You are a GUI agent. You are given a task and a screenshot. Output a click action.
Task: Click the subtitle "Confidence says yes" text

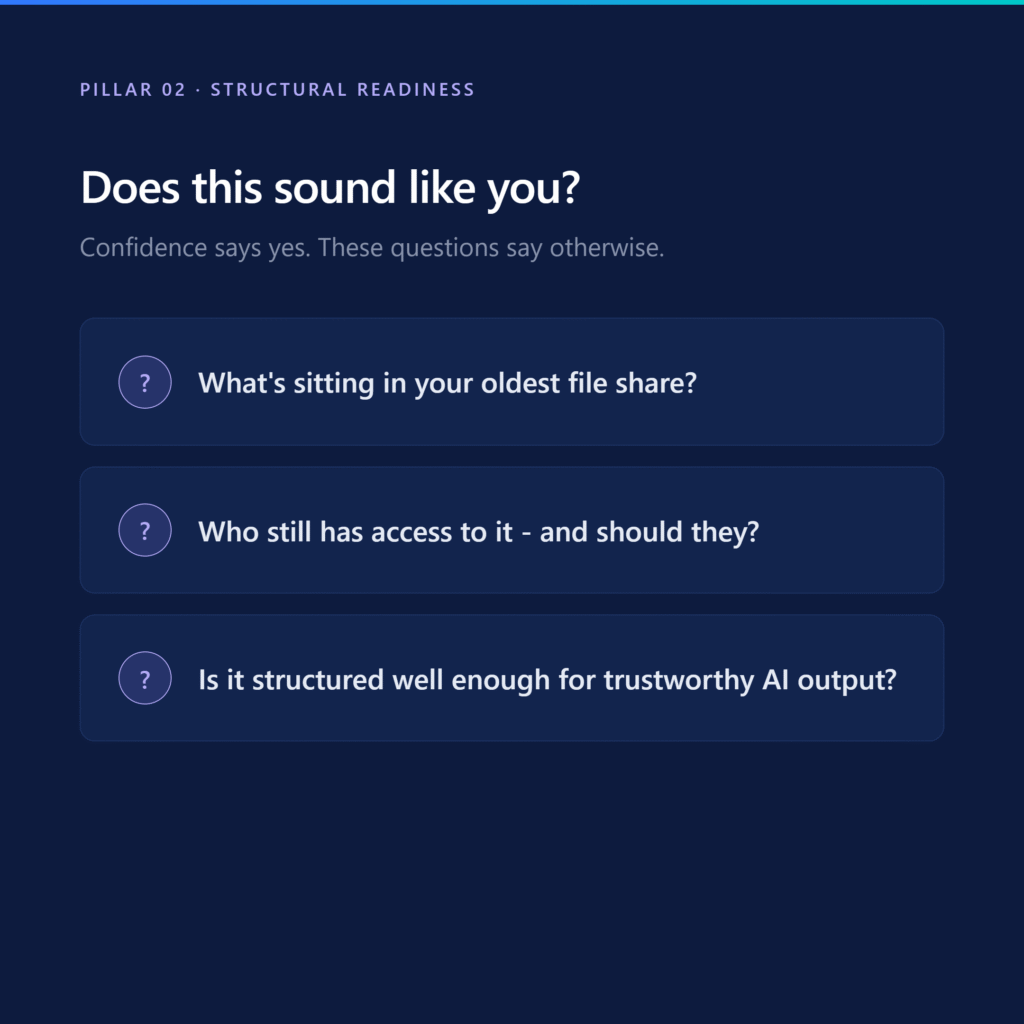point(372,248)
